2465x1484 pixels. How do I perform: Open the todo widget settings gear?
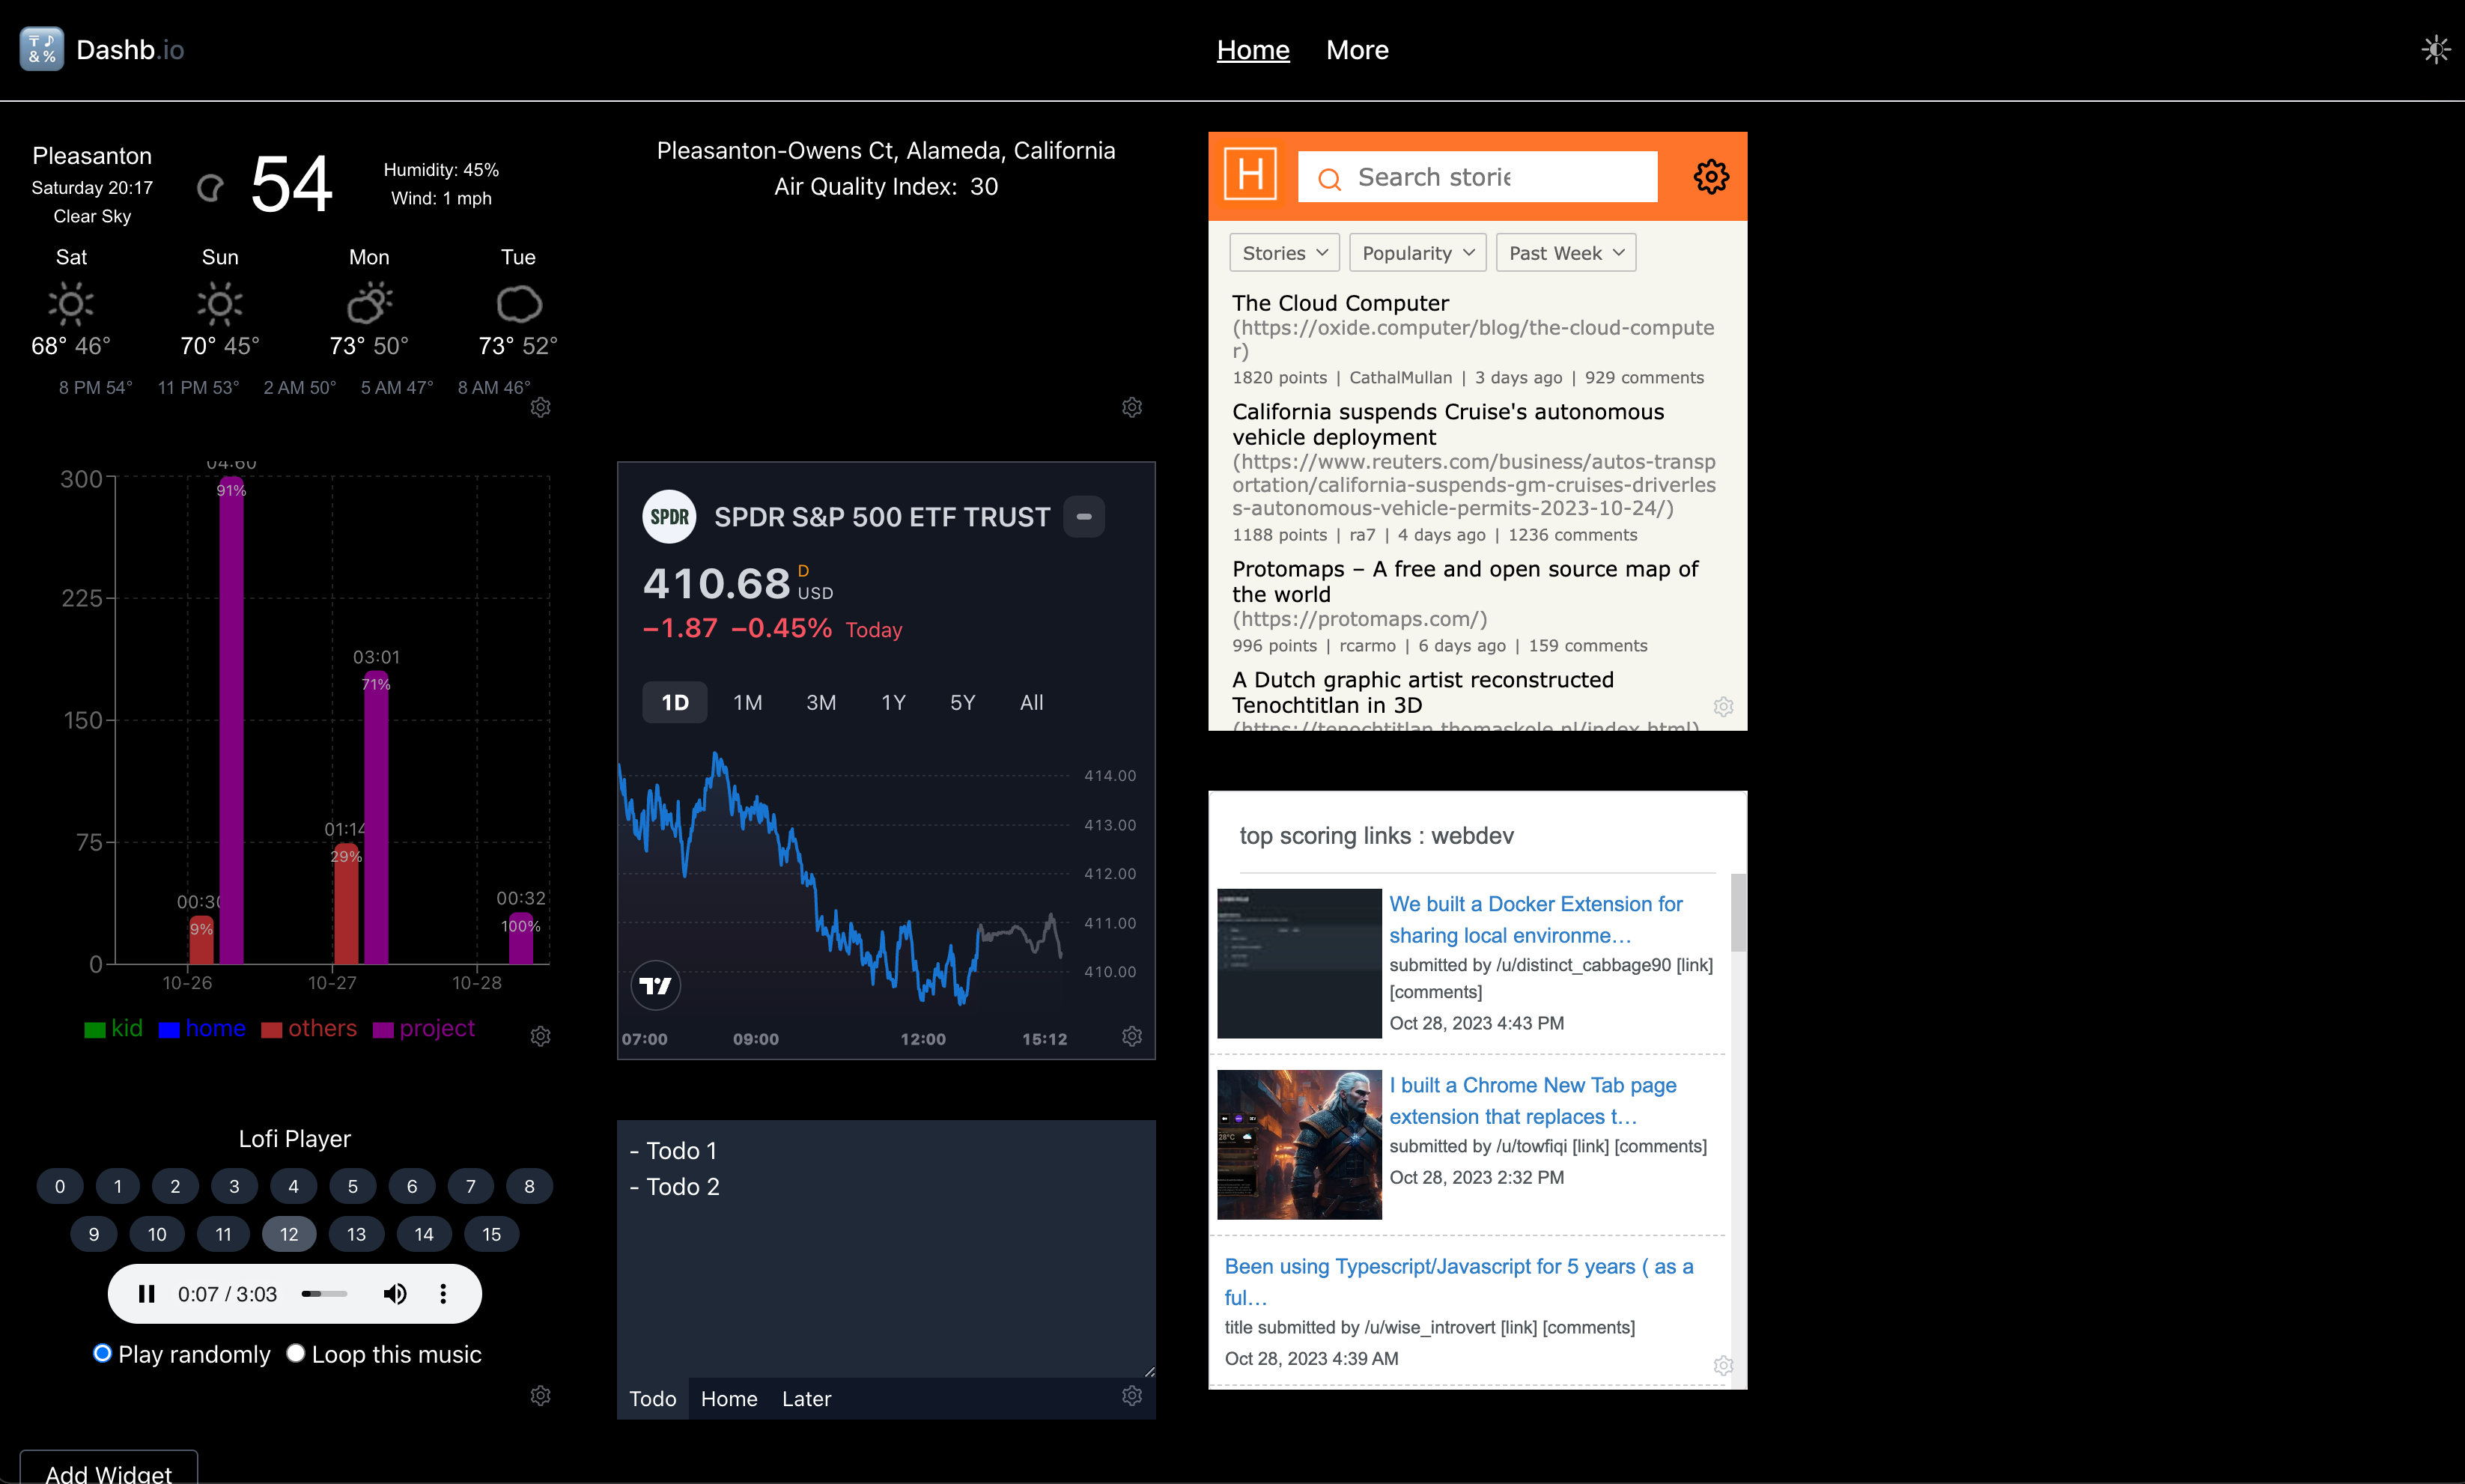[1132, 1395]
